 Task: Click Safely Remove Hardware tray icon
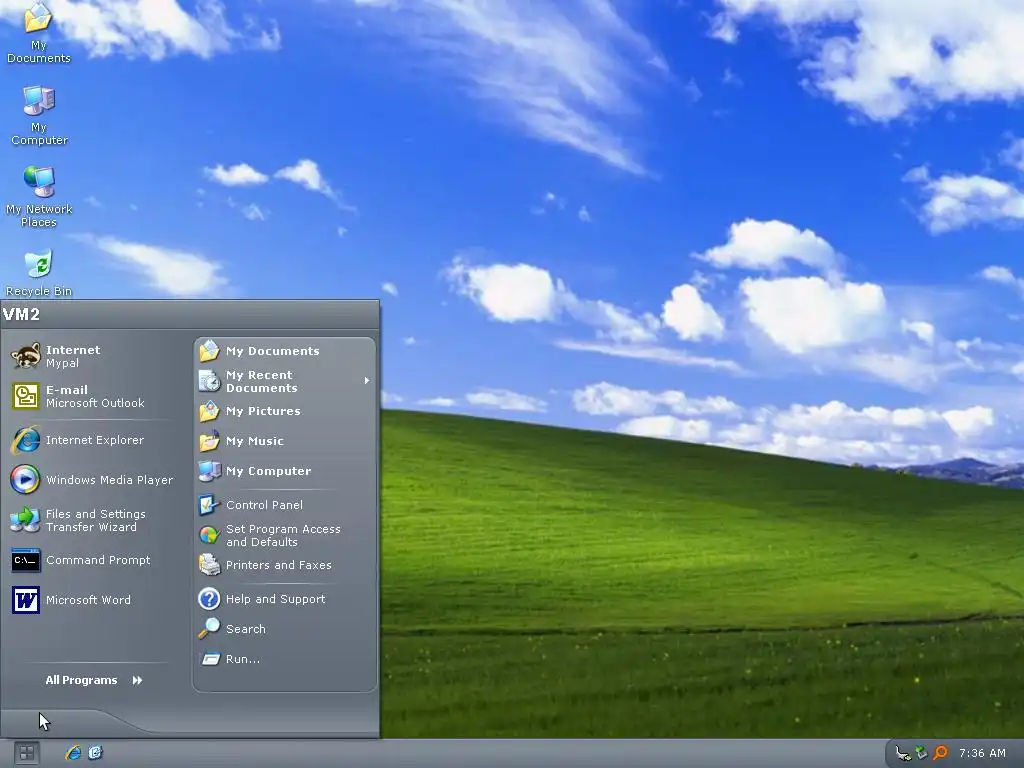tap(921, 753)
